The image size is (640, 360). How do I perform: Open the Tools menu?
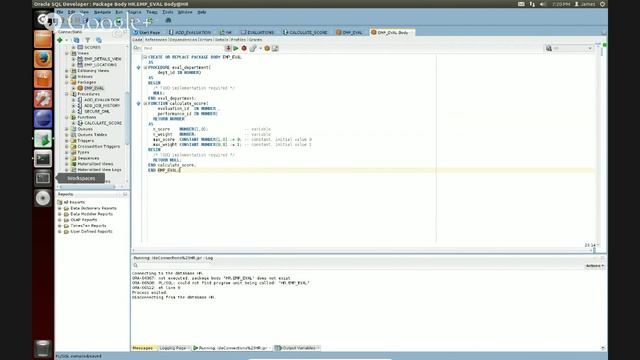pyautogui.click(x=168, y=12)
